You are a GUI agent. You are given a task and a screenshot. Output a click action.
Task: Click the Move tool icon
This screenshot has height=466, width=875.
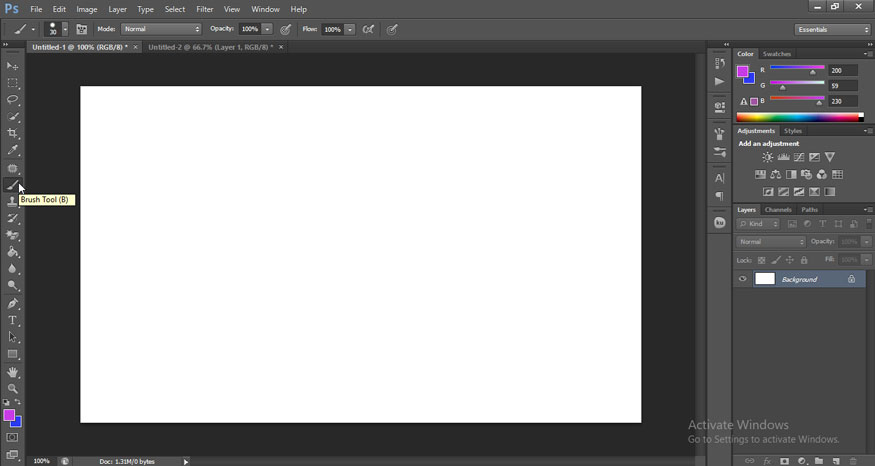(x=13, y=66)
